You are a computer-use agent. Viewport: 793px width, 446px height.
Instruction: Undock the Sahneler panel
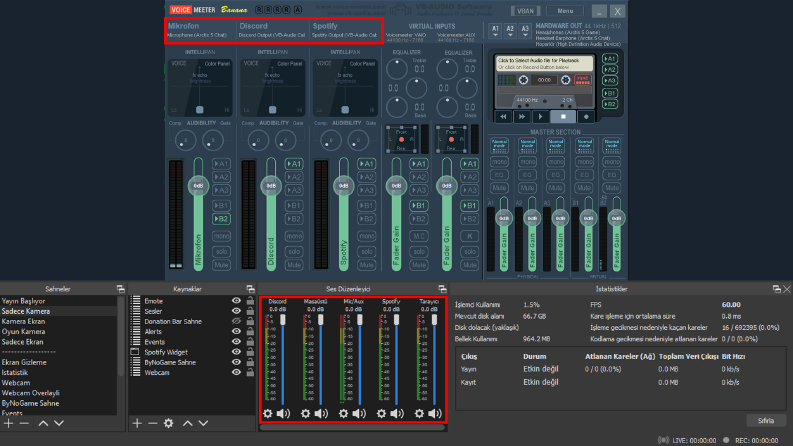pyautogui.click(x=120, y=289)
